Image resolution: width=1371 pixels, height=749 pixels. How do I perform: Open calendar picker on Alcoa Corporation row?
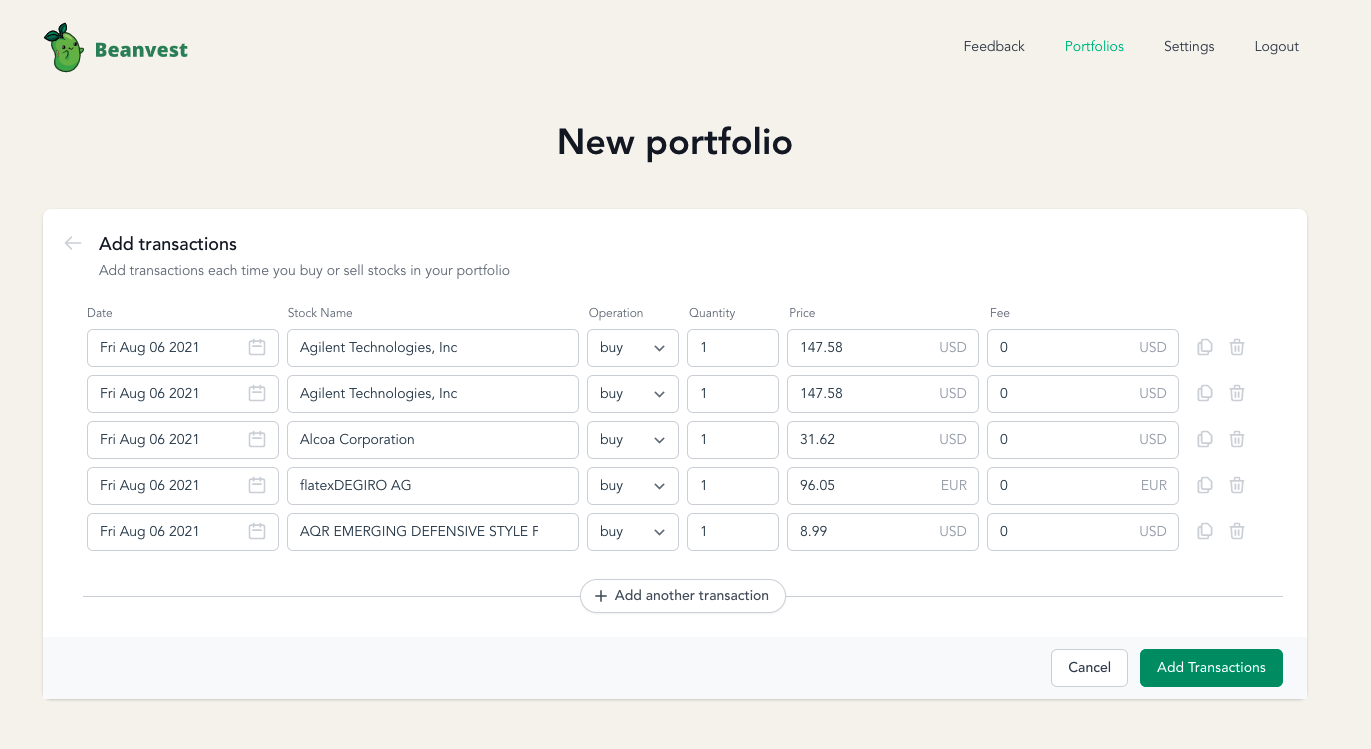pos(259,439)
